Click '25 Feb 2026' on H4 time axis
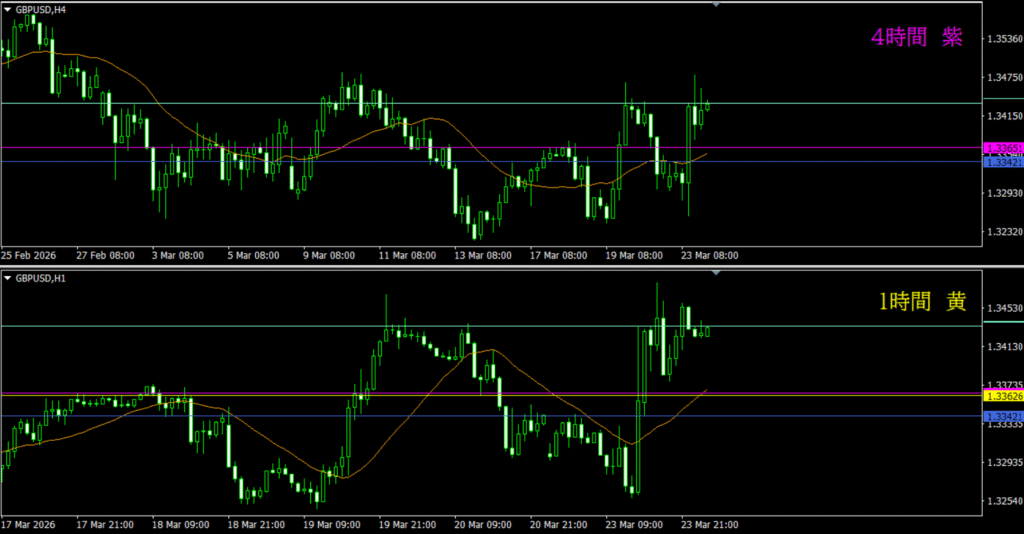 30,256
